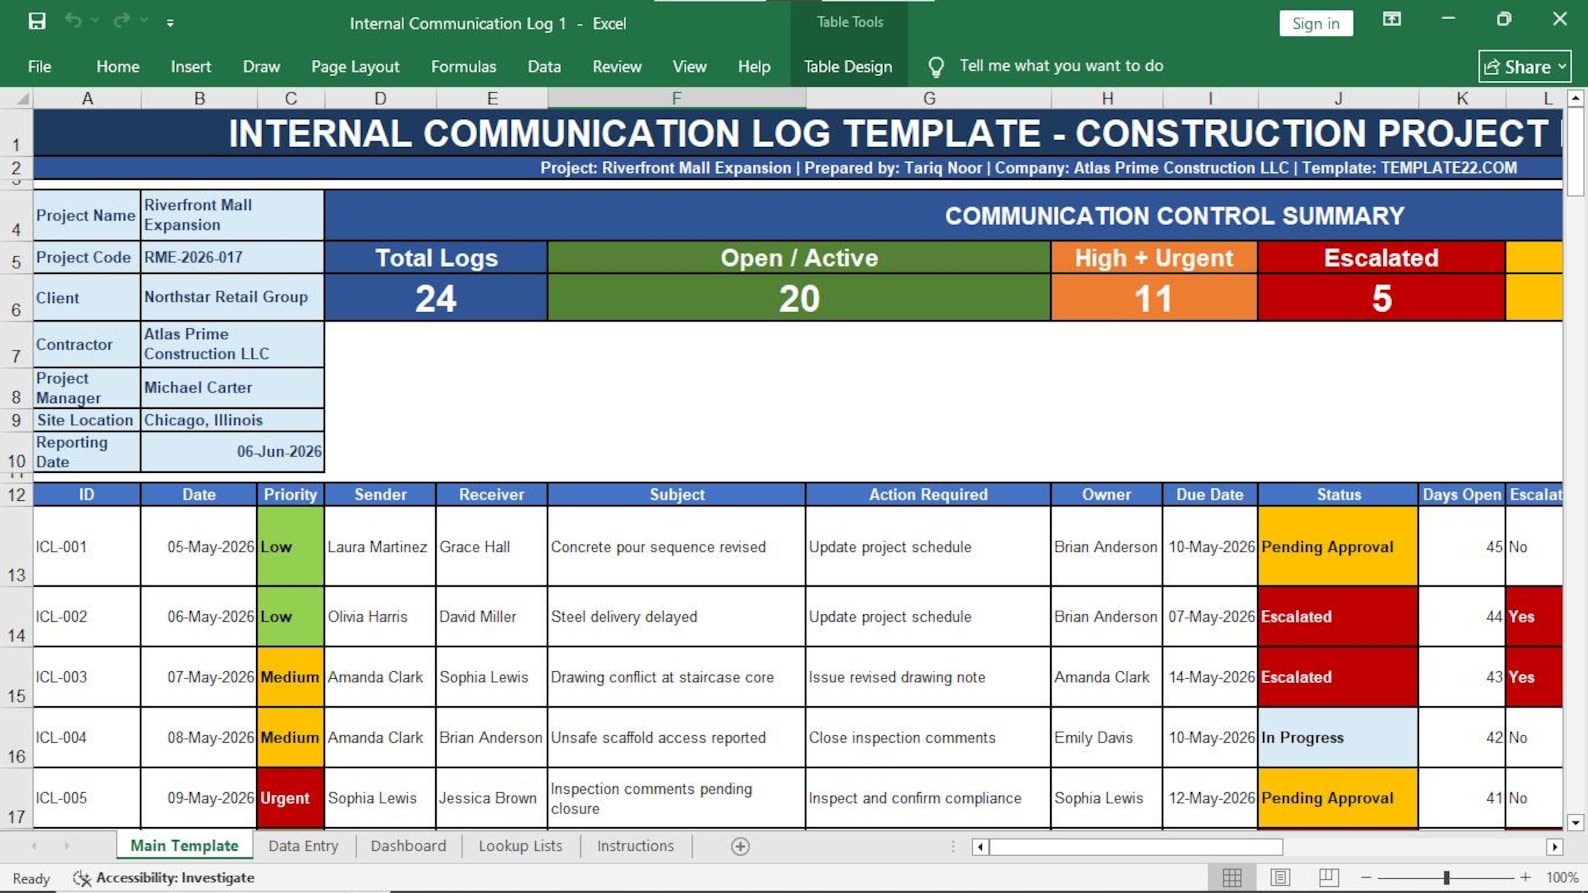Click the zoom in plus button

(x=1525, y=877)
